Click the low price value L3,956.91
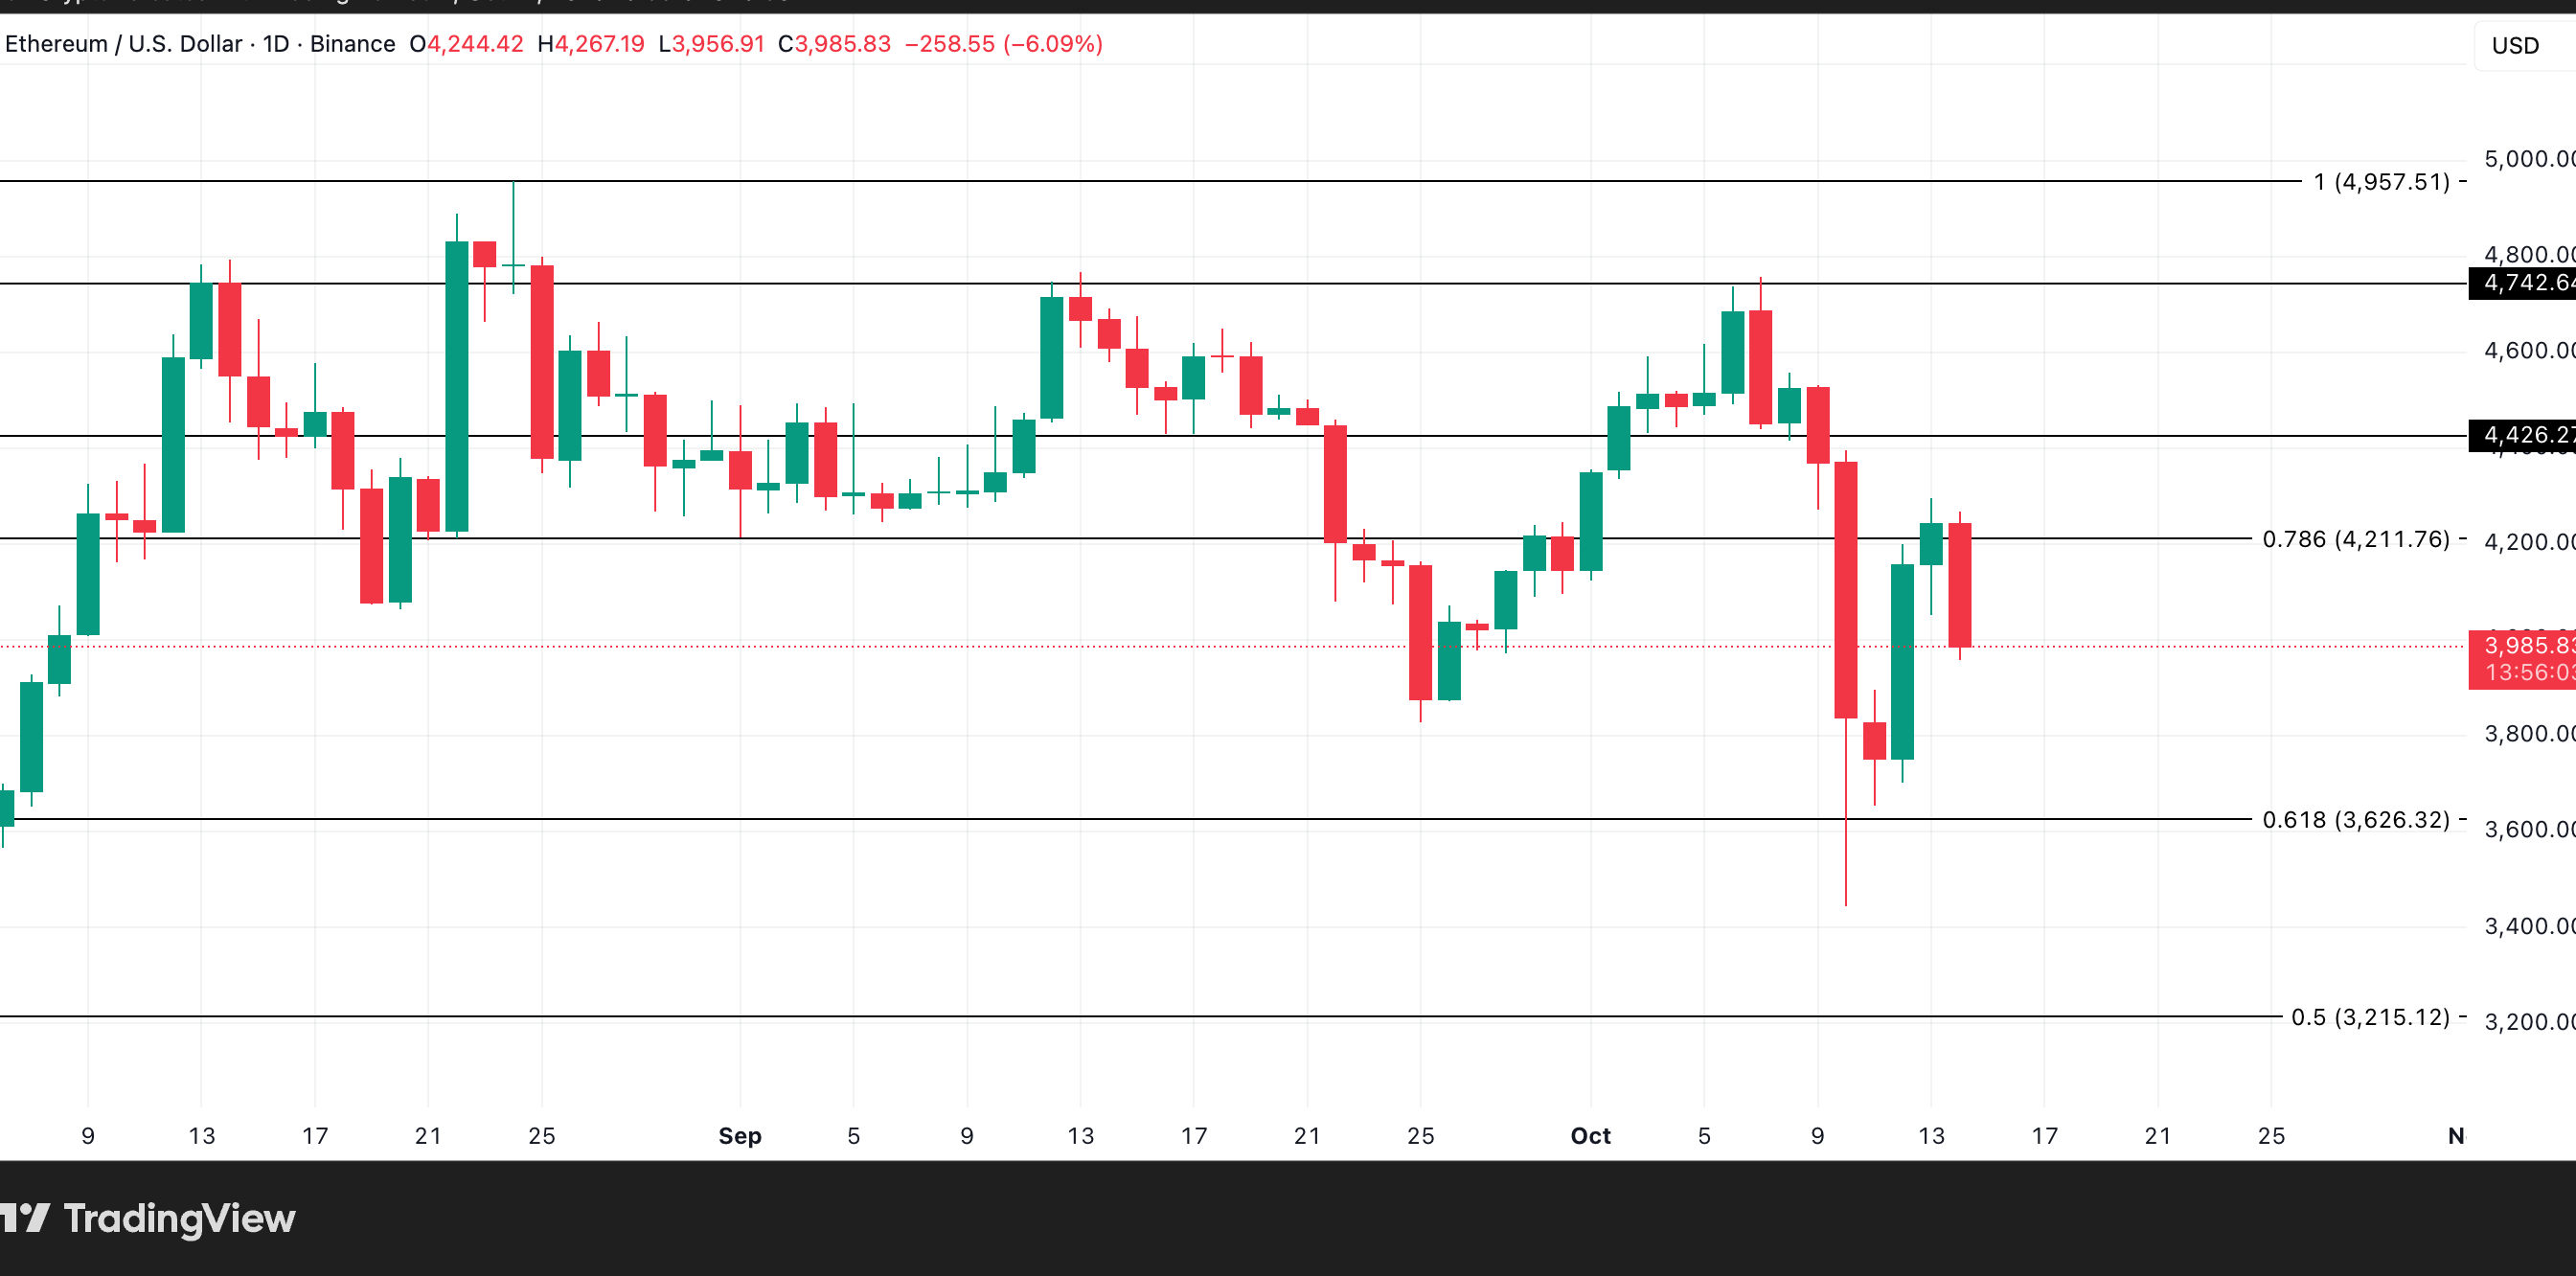Screen dimensions: 2576x1276 [712, 44]
